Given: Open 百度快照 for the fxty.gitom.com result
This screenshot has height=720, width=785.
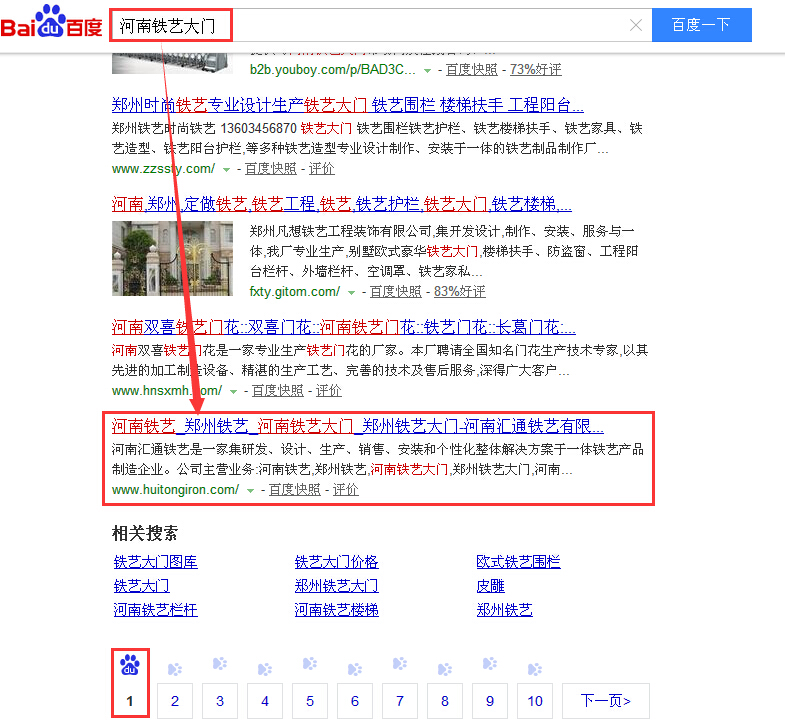Looking at the screenshot, I should [x=396, y=291].
